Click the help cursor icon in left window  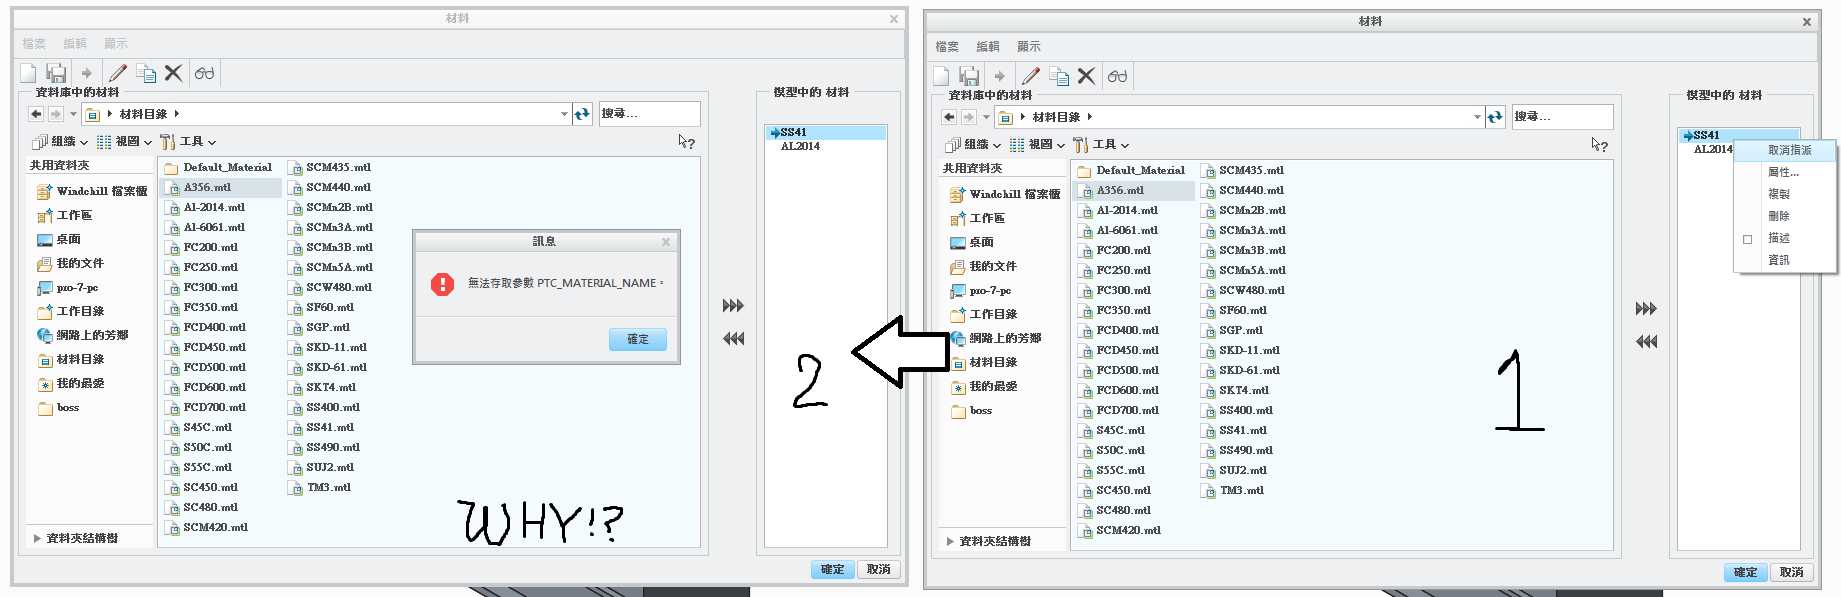687,142
